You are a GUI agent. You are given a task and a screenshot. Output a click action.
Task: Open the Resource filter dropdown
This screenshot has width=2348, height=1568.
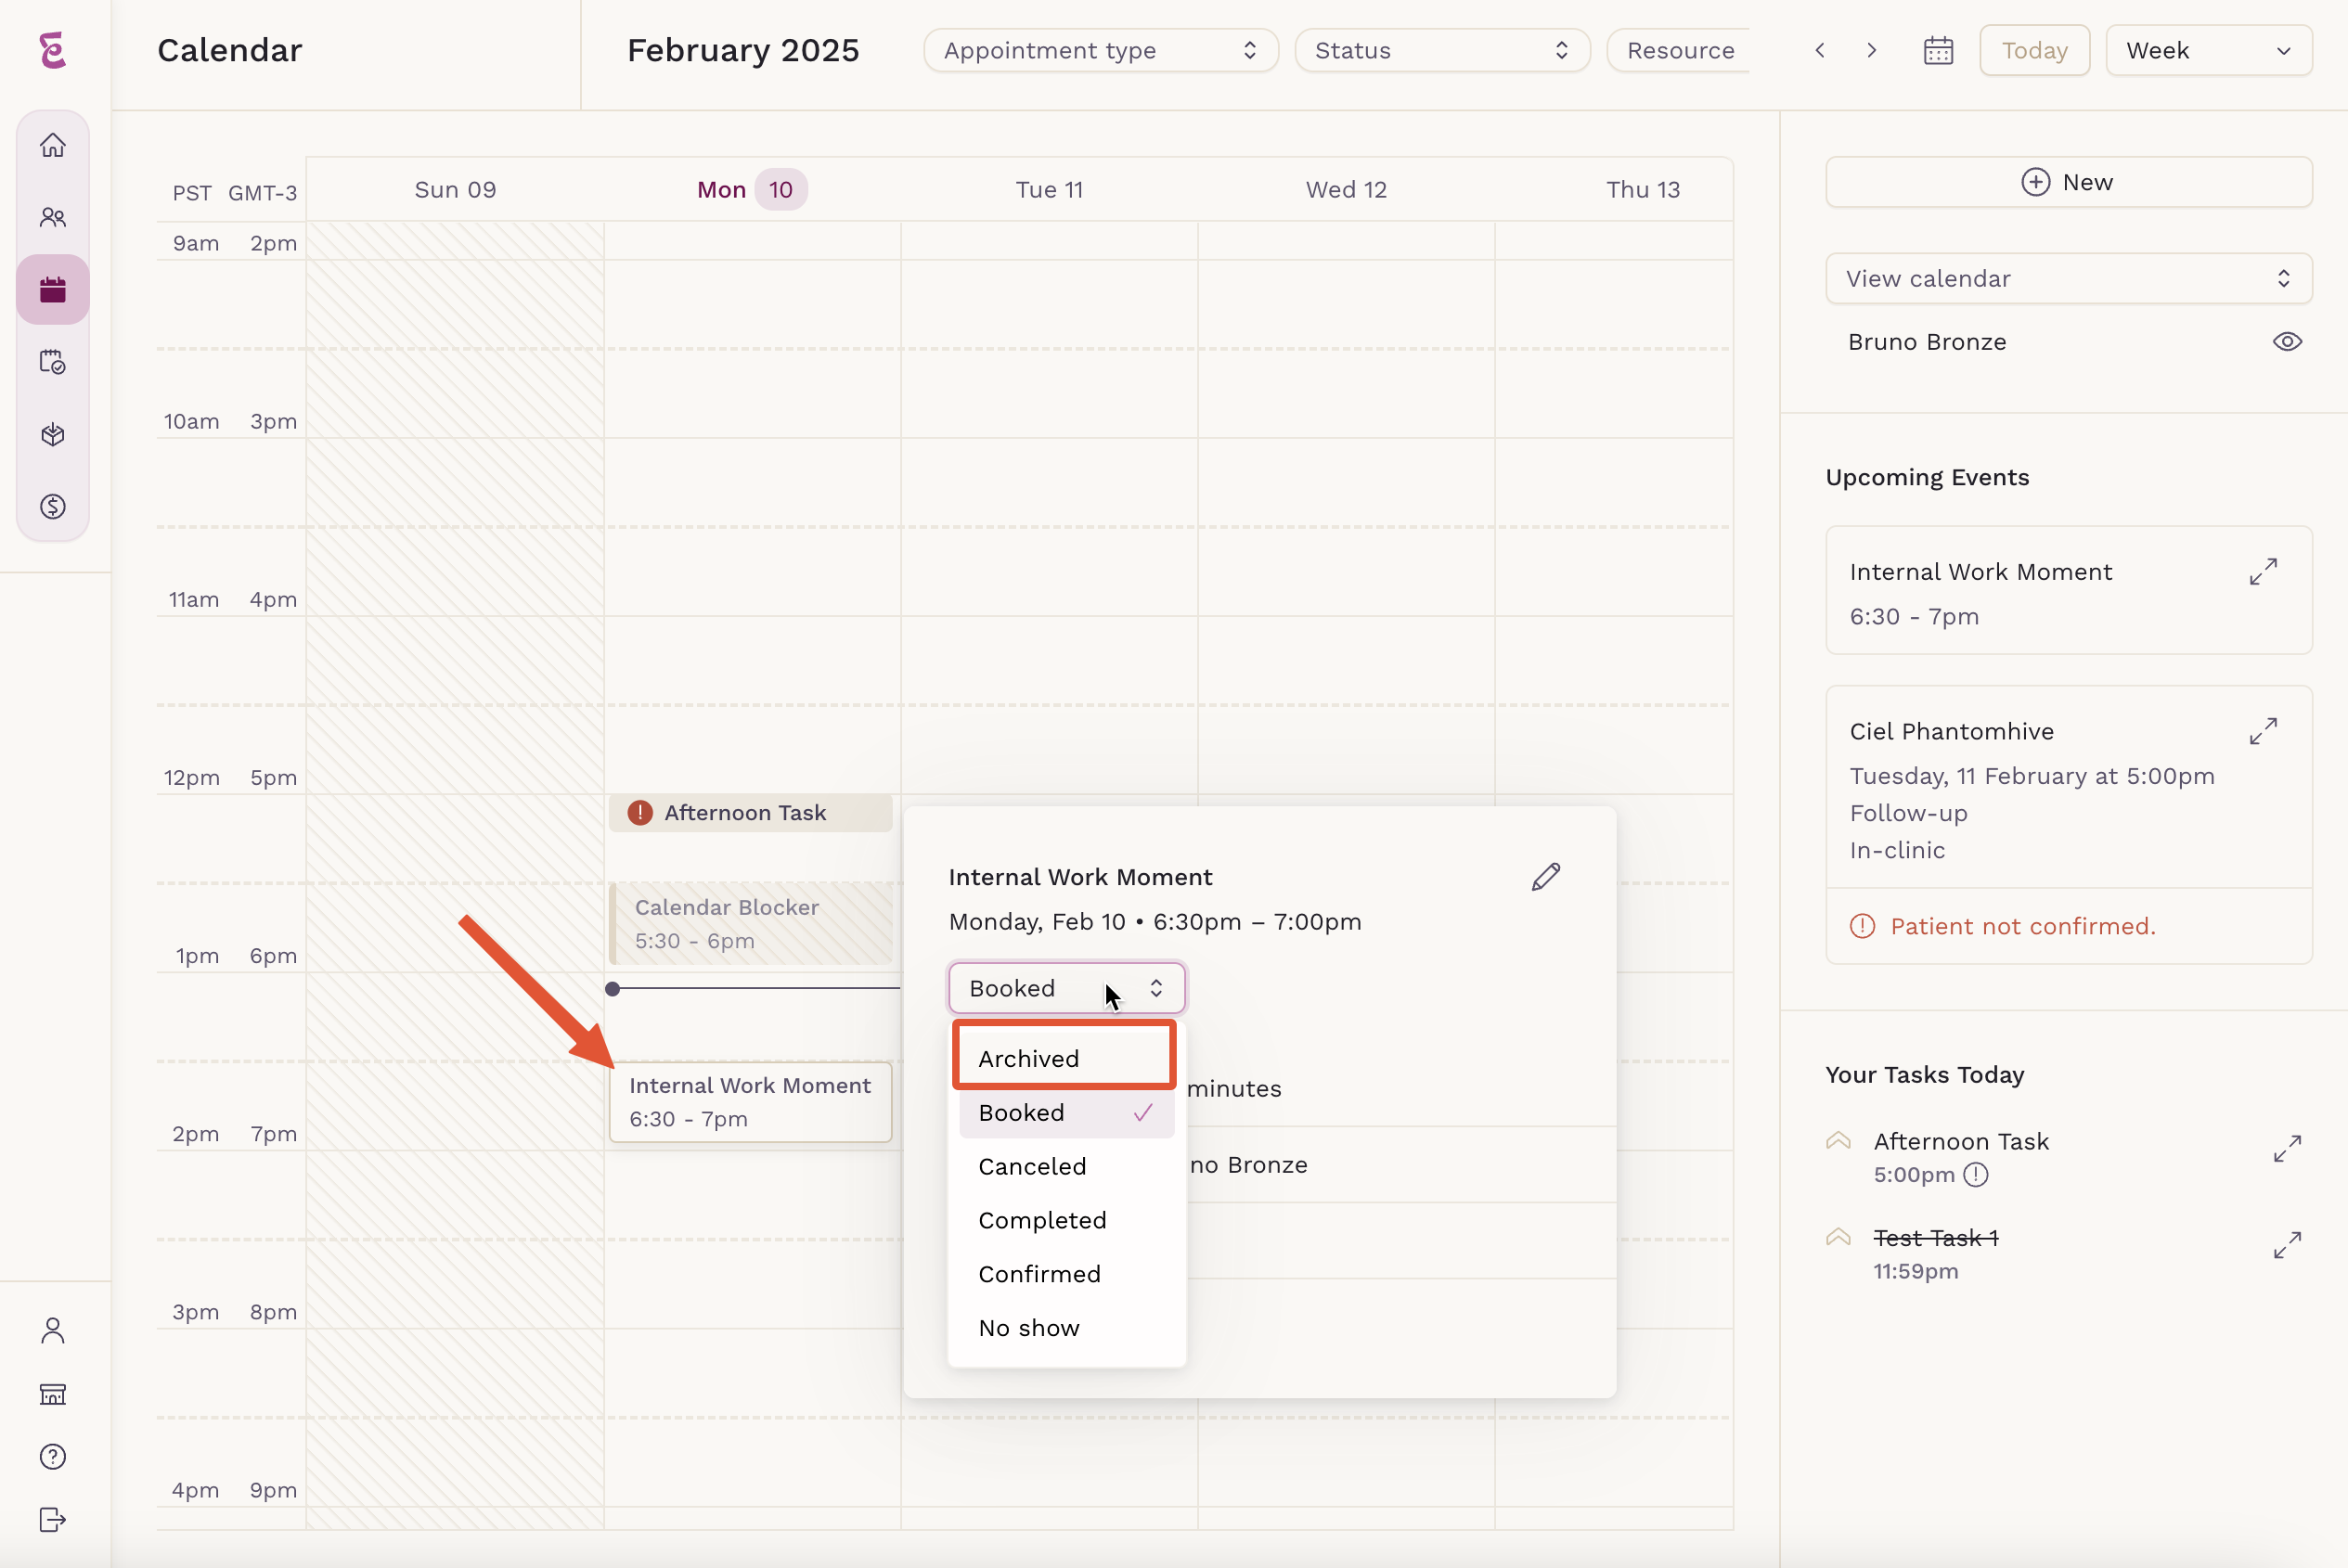click(1679, 50)
